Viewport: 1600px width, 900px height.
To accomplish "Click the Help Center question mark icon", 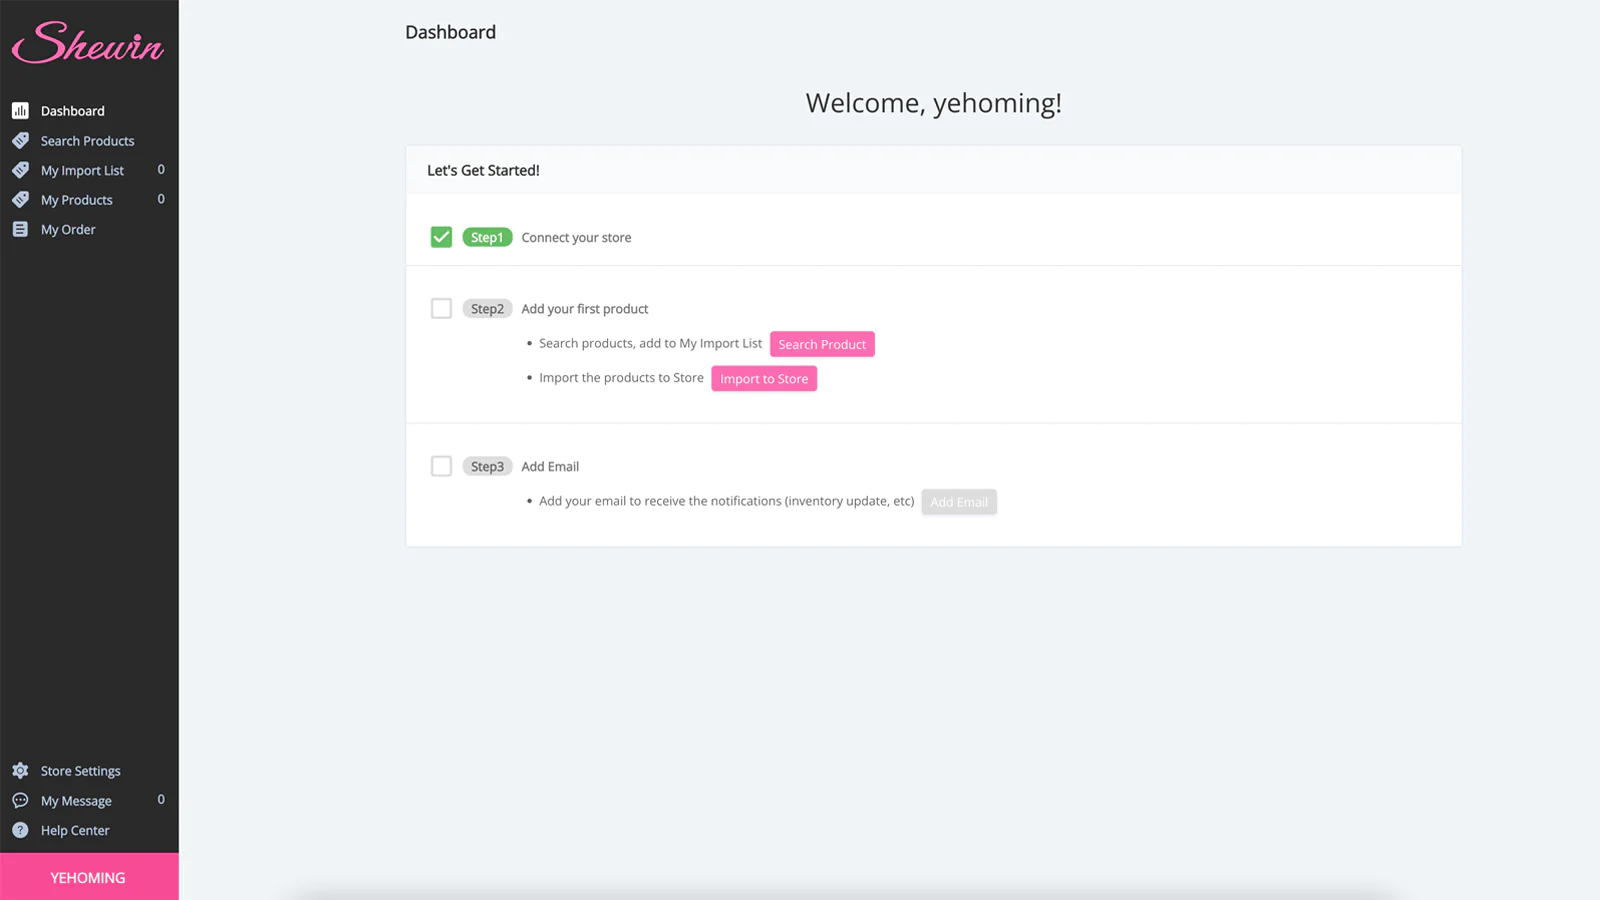I will [x=20, y=830].
